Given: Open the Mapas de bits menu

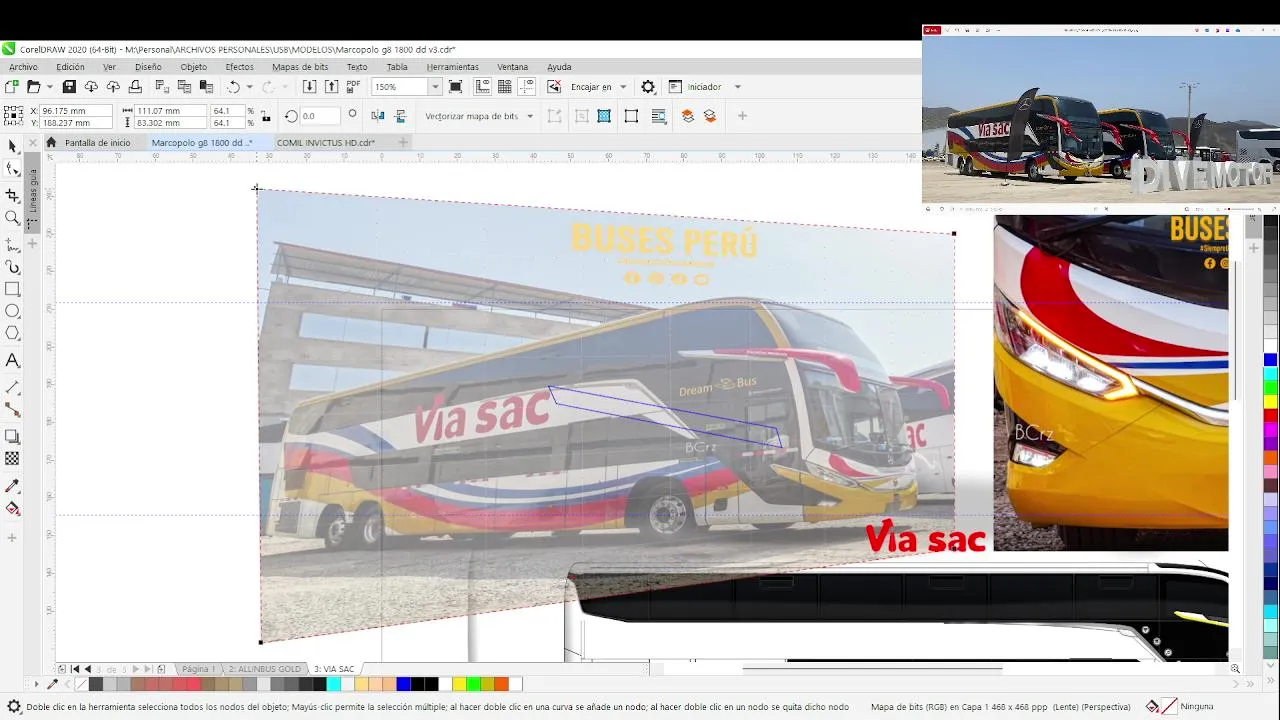Looking at the screenshot, I should tap(300, 67).
